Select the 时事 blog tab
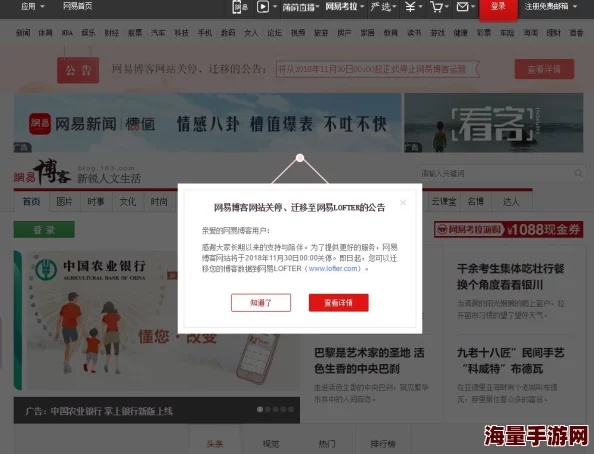The height and width of the screenshot is (454, 594). tap(96, 202)
